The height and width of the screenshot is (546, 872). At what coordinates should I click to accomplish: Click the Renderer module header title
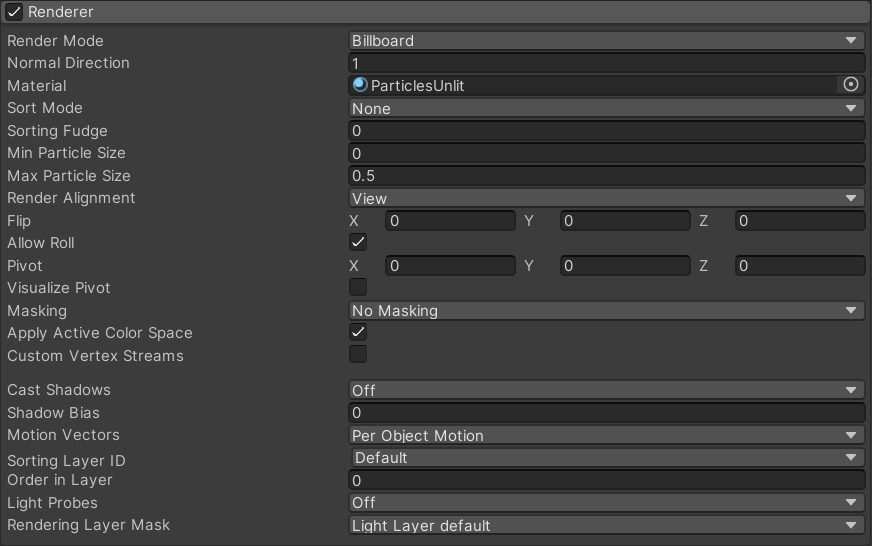(61, 12)
